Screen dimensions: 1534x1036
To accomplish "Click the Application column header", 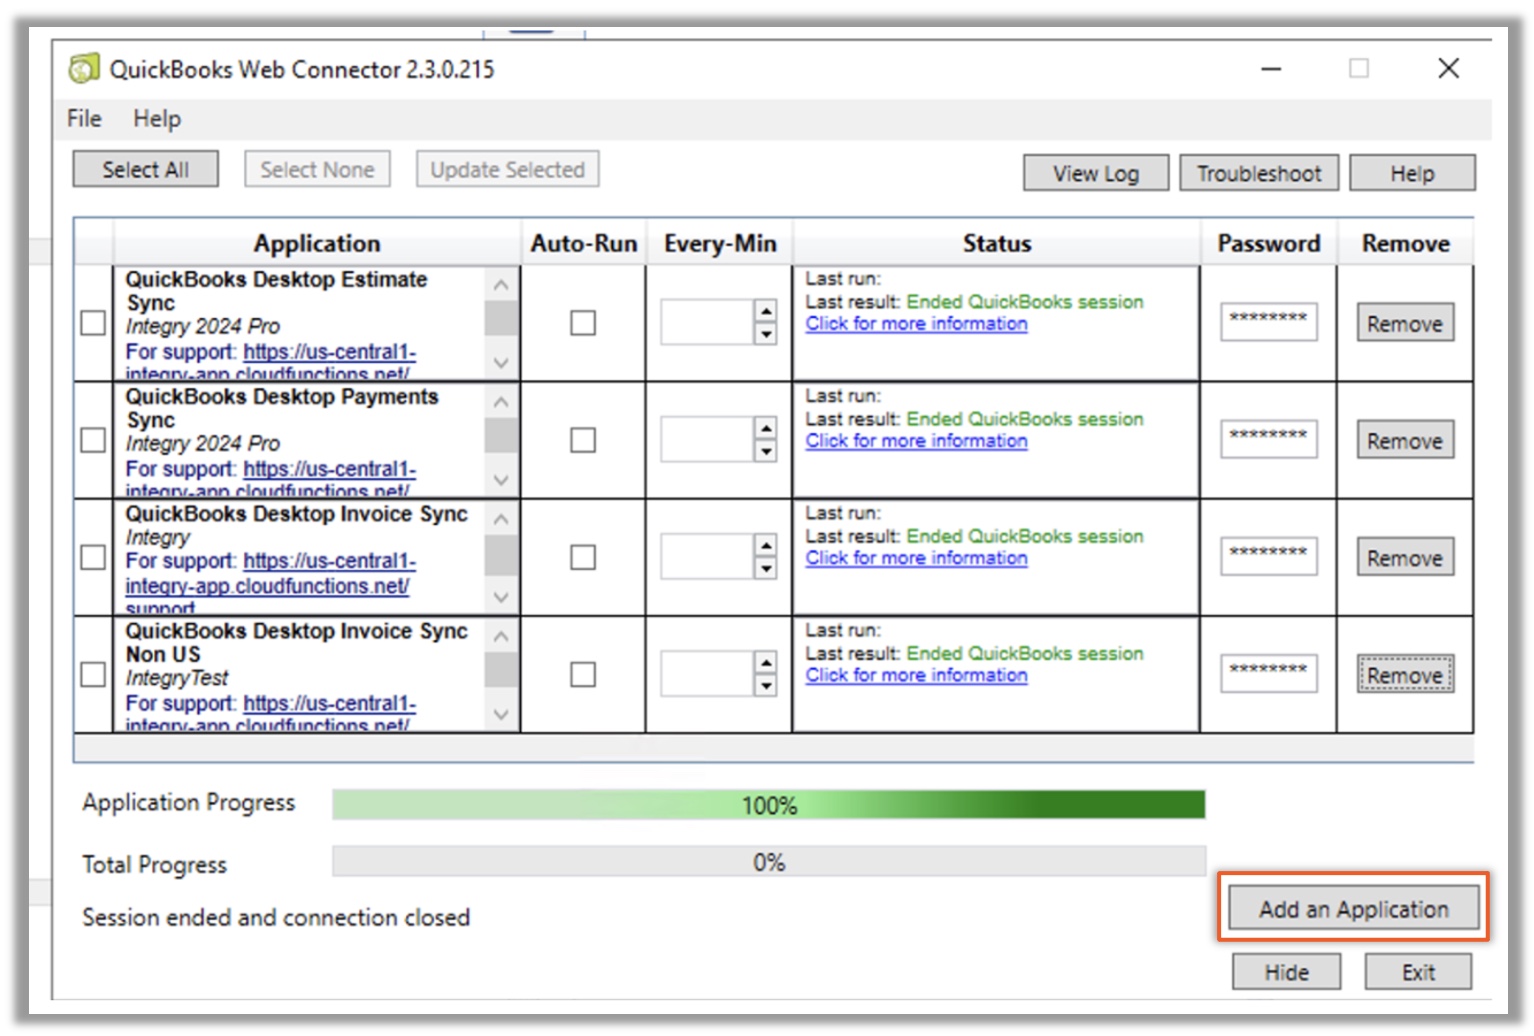I will pyautogui.click(x=317, y=243).
